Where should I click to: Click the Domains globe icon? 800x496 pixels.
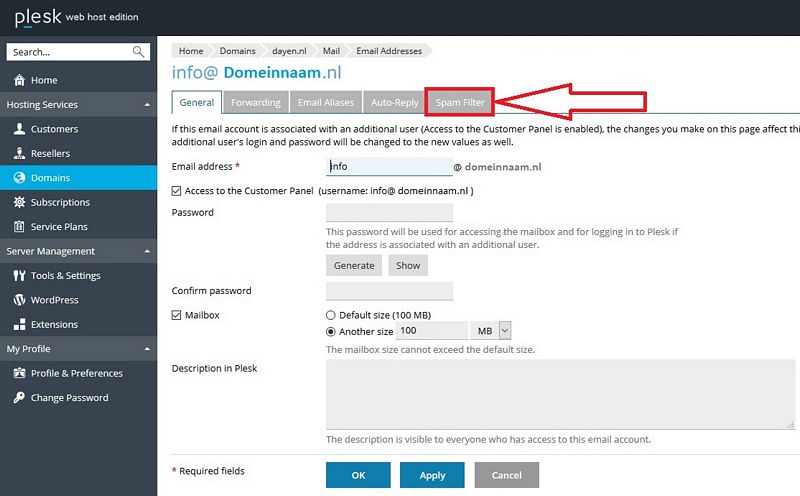[x=19, y=178]
